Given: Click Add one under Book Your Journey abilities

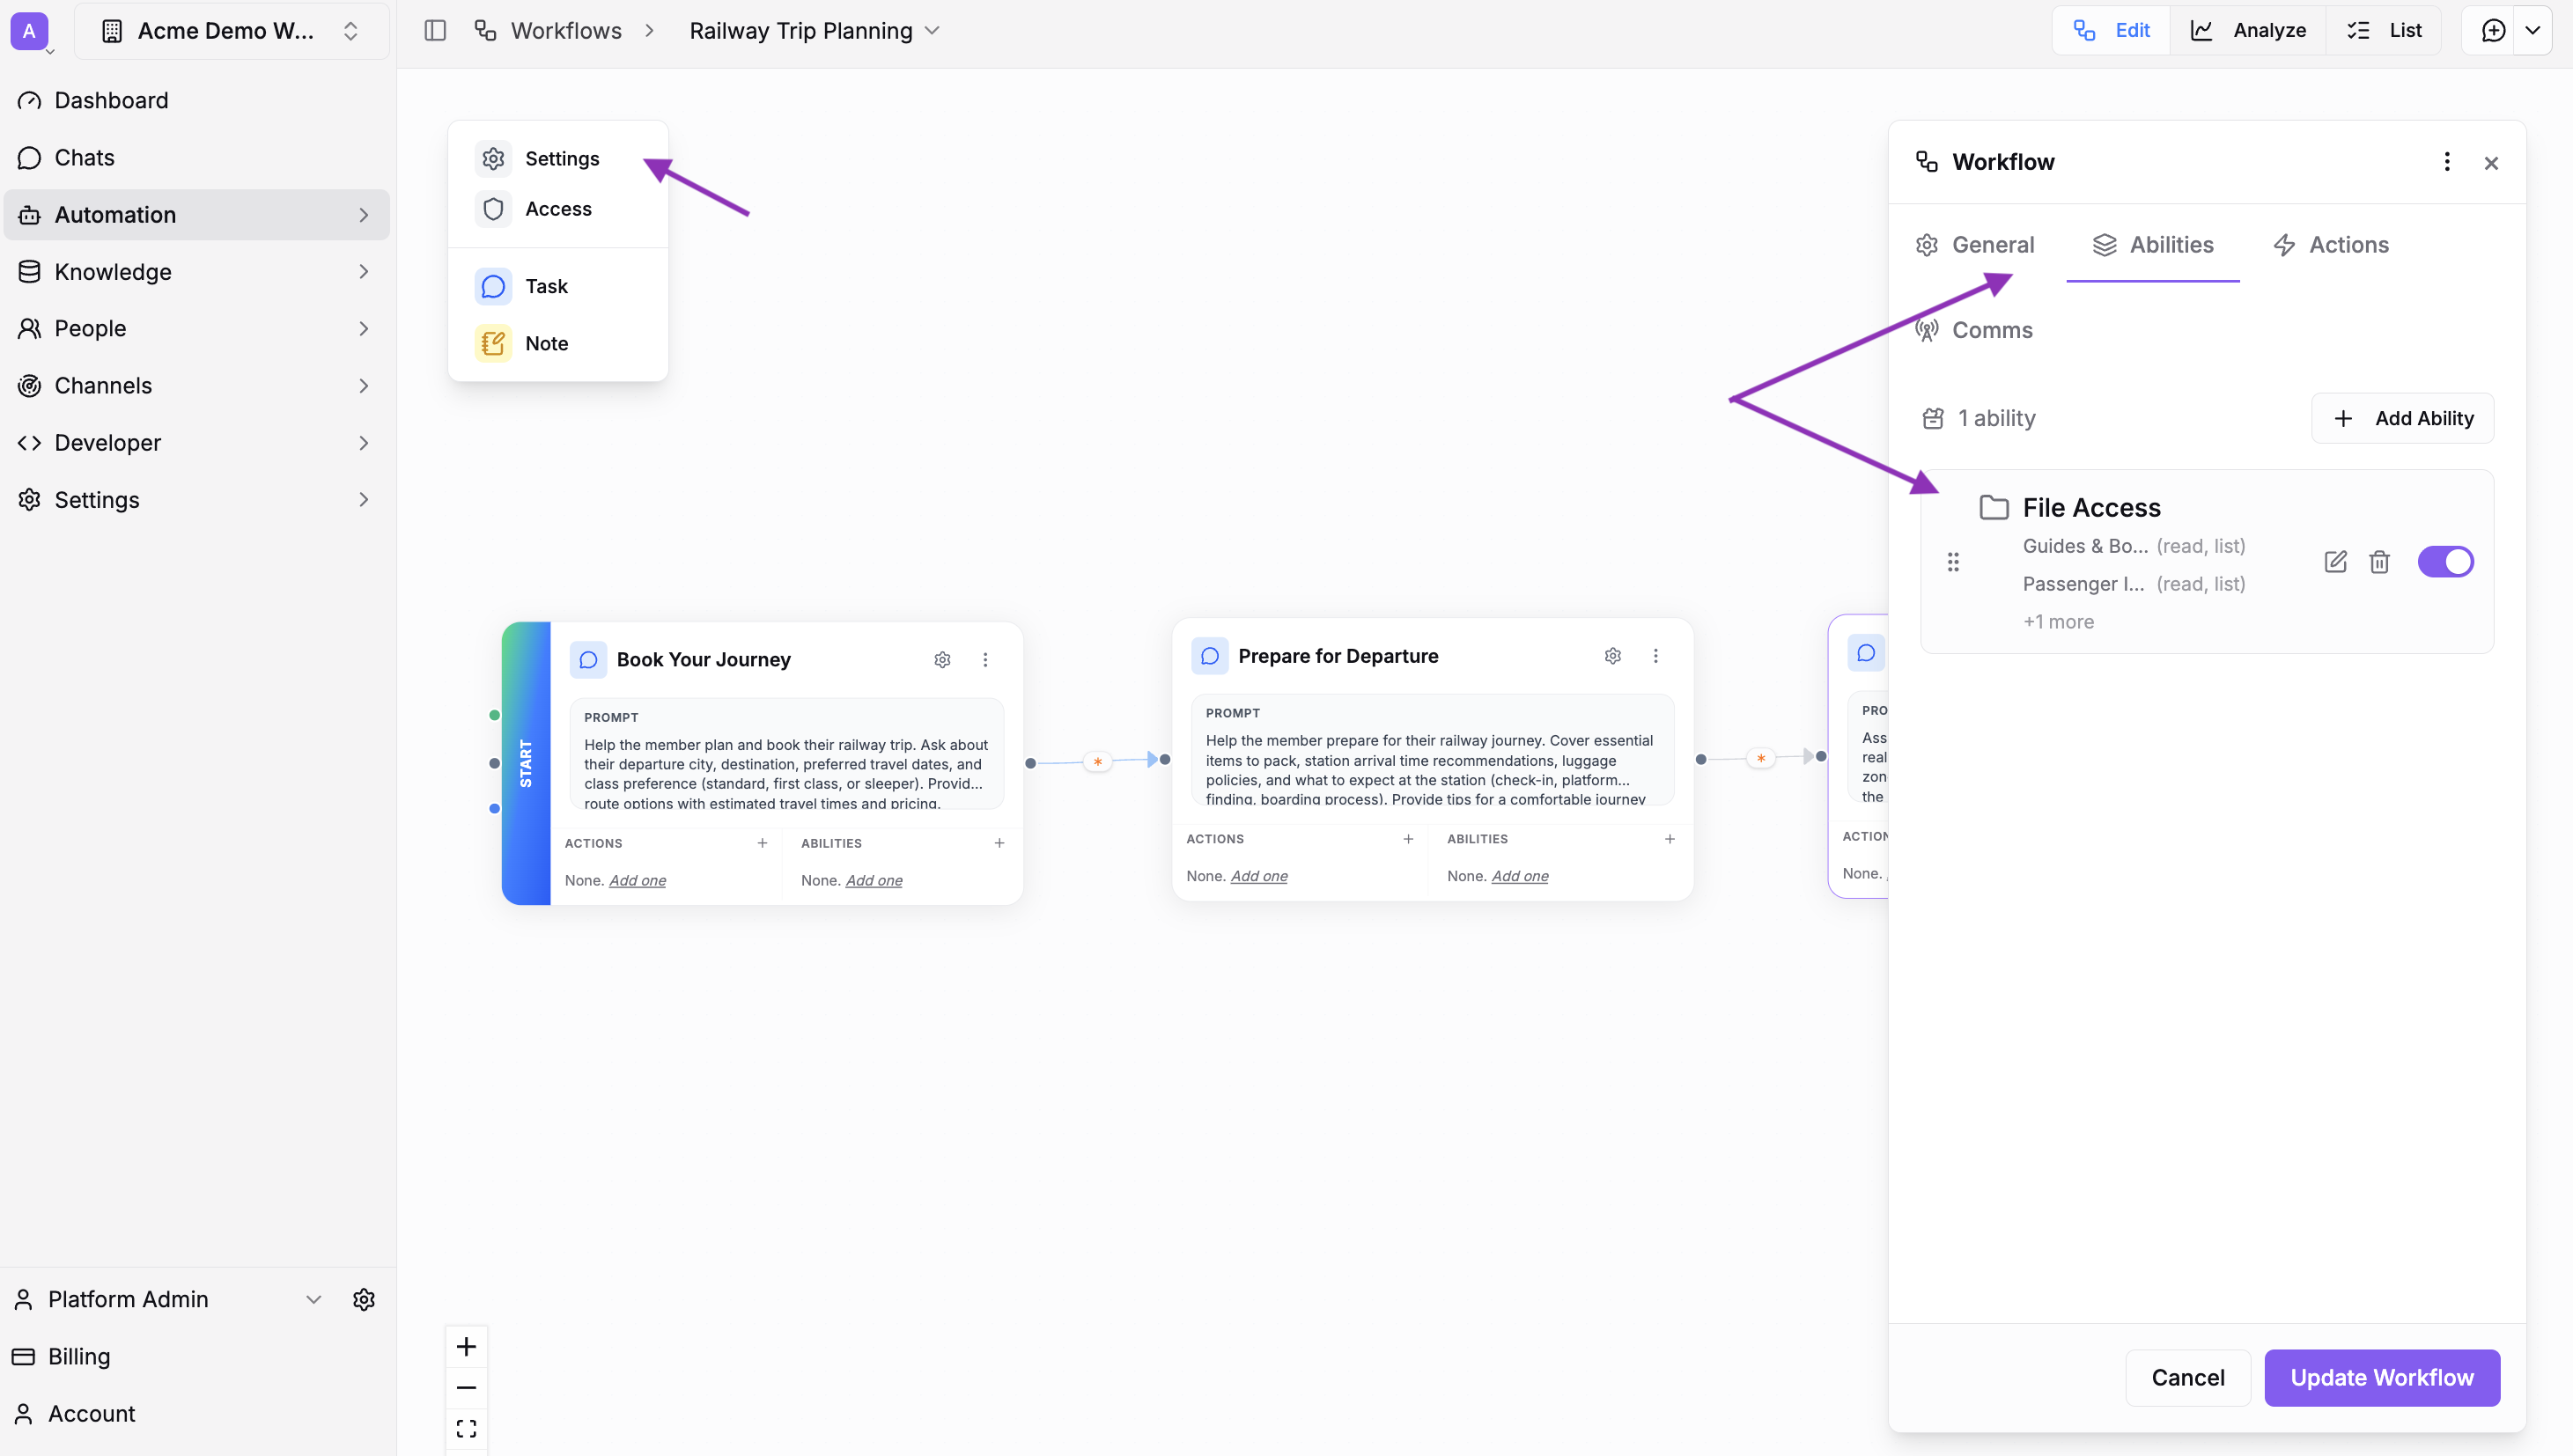Looking at the screenshot, I should coord(873,880).
